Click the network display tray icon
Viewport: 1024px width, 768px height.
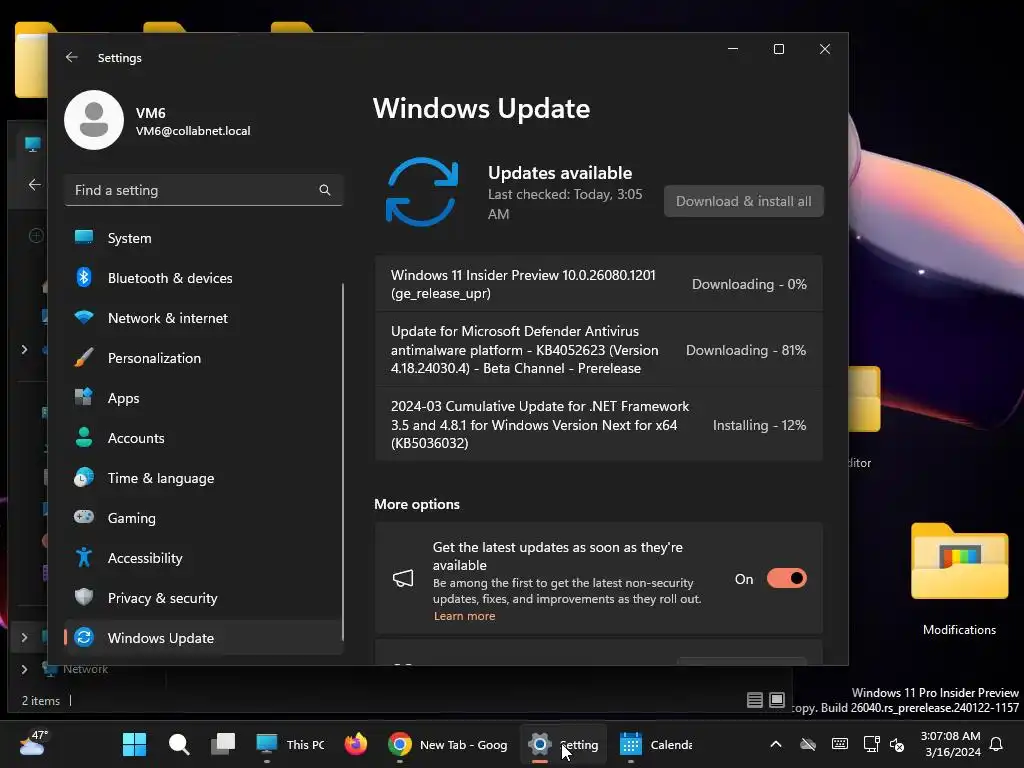(x=872, y=744)
